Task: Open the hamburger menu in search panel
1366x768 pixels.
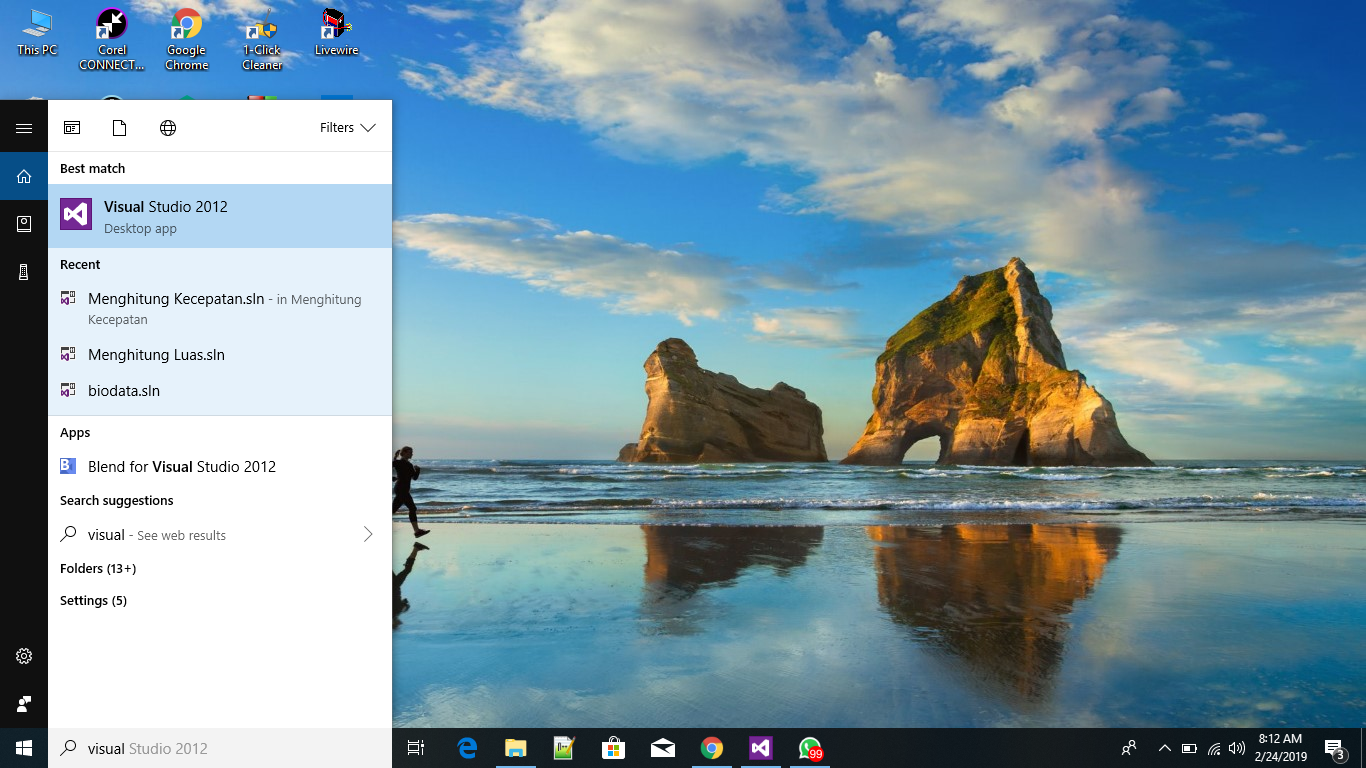Action: click(x=24, y=128)
